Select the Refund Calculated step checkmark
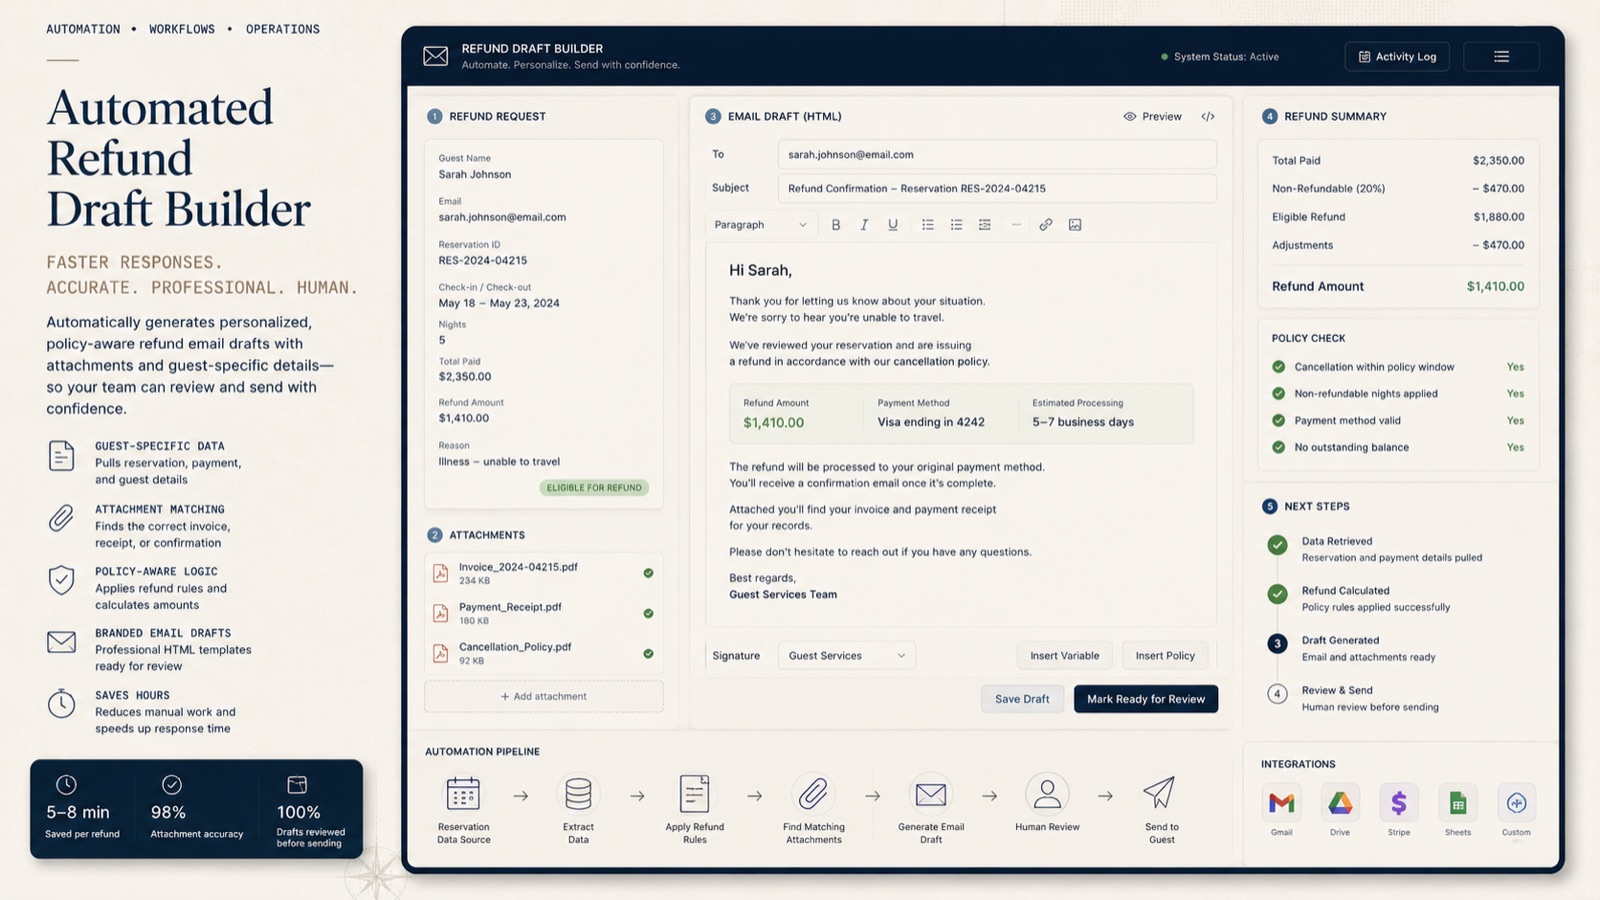Viewport: 1600px width, 900px height. (x=1277, y=594)
